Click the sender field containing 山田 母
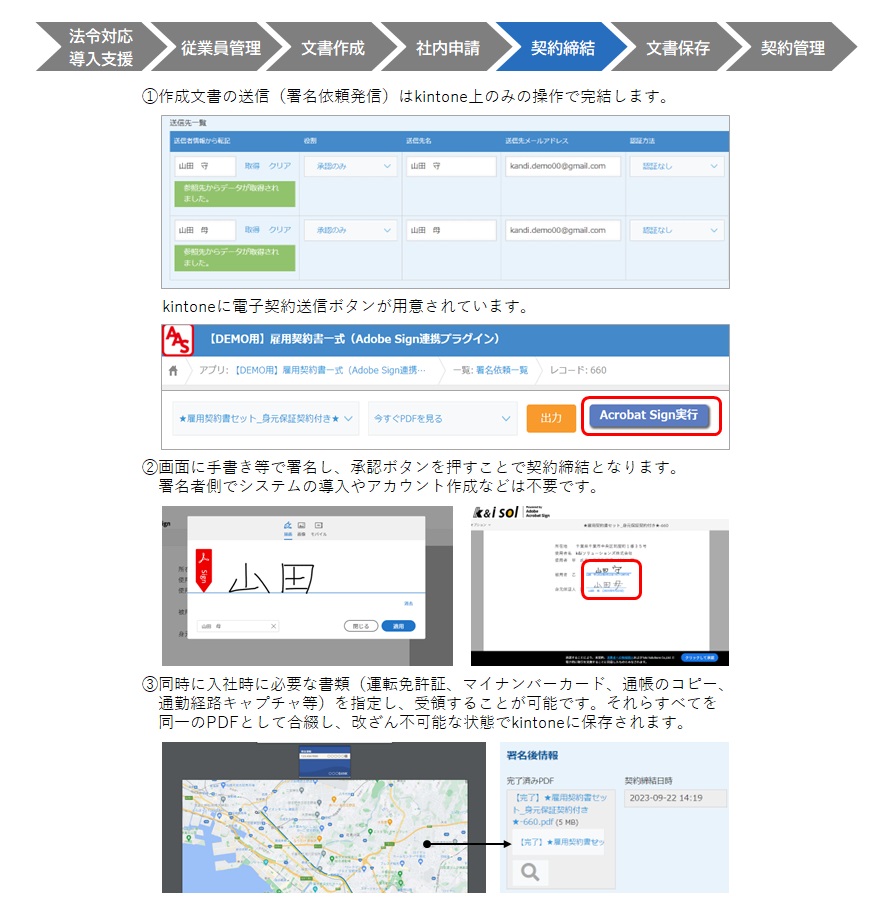 [205, 230]
